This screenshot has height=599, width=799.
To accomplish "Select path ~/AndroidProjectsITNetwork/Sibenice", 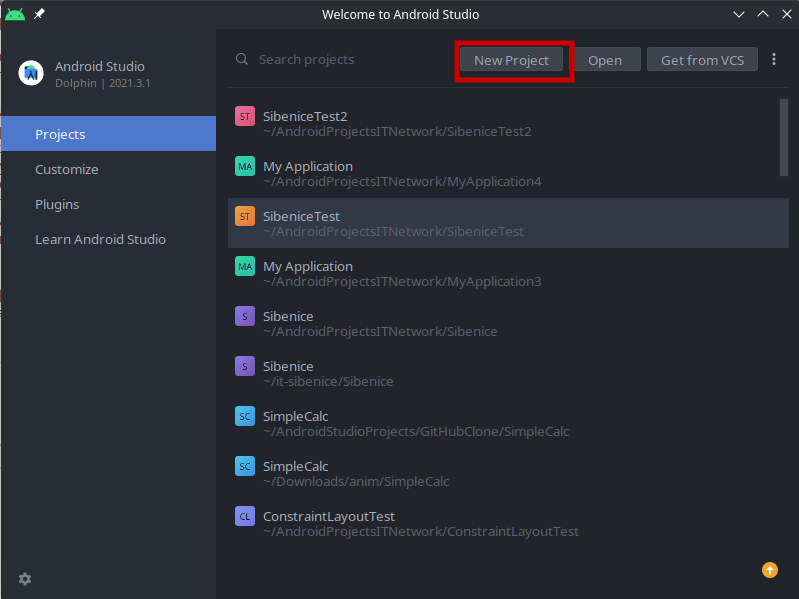I will 380,331.
